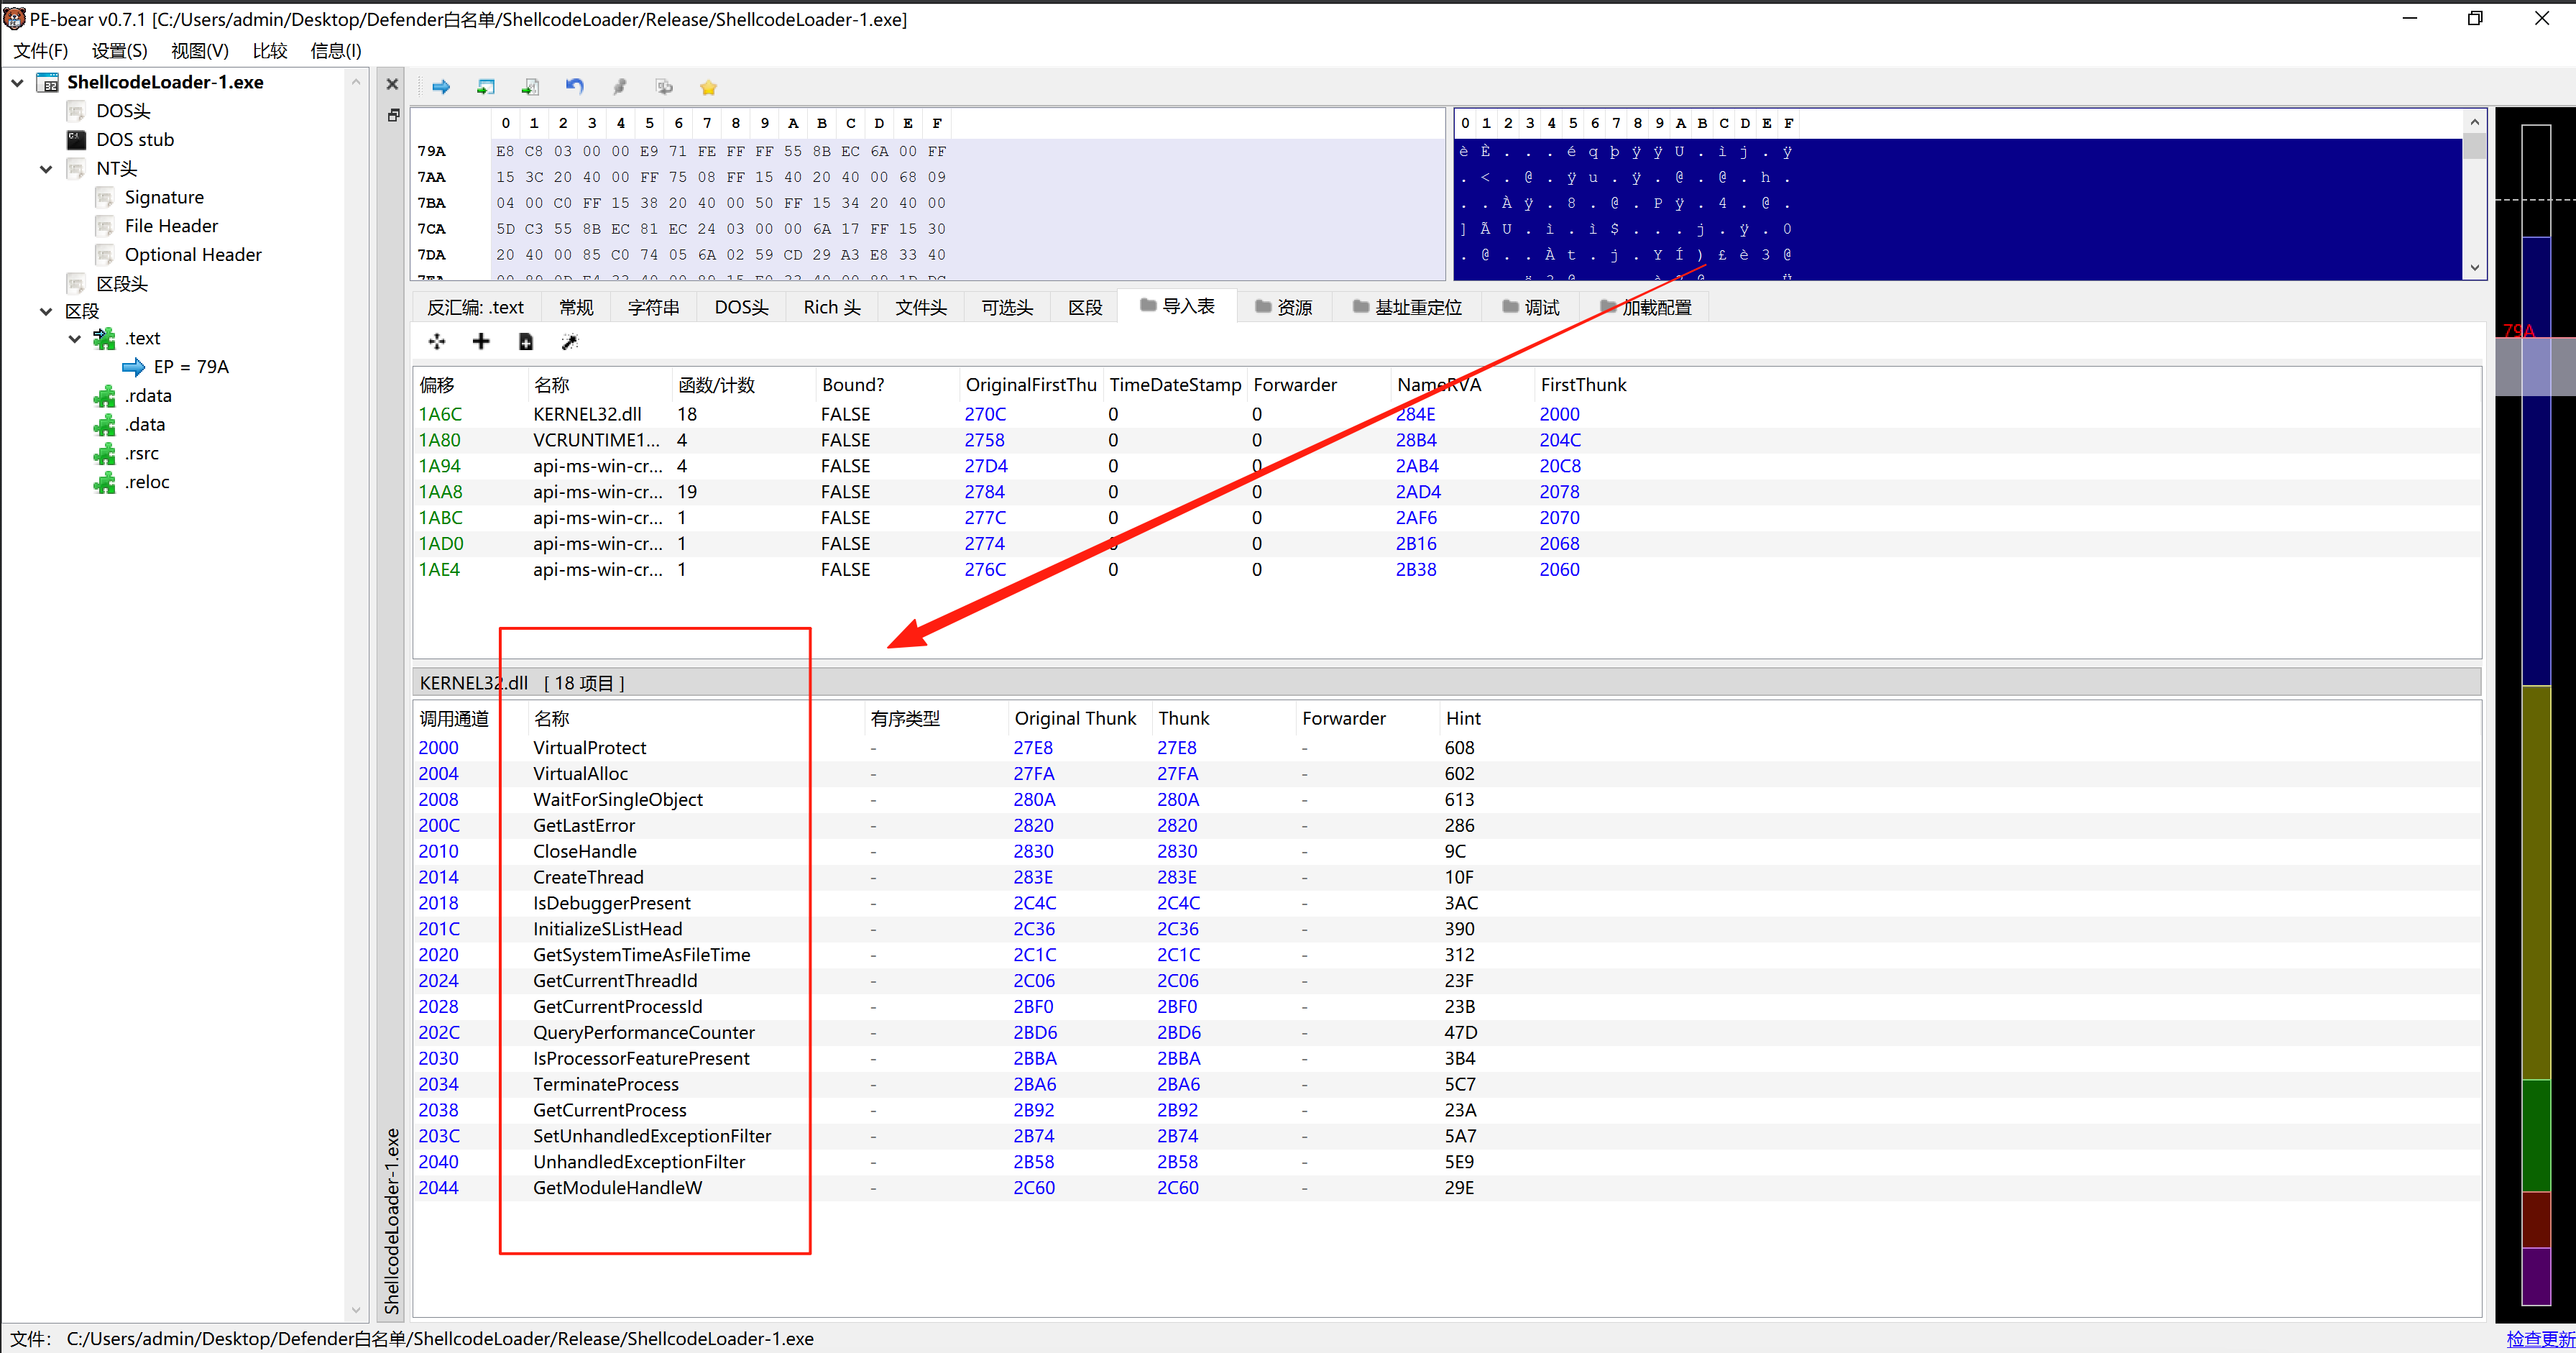Switch to the 字符串 tab
The width and height of the screenshot is (2576, 1353).
click(653, 307)
